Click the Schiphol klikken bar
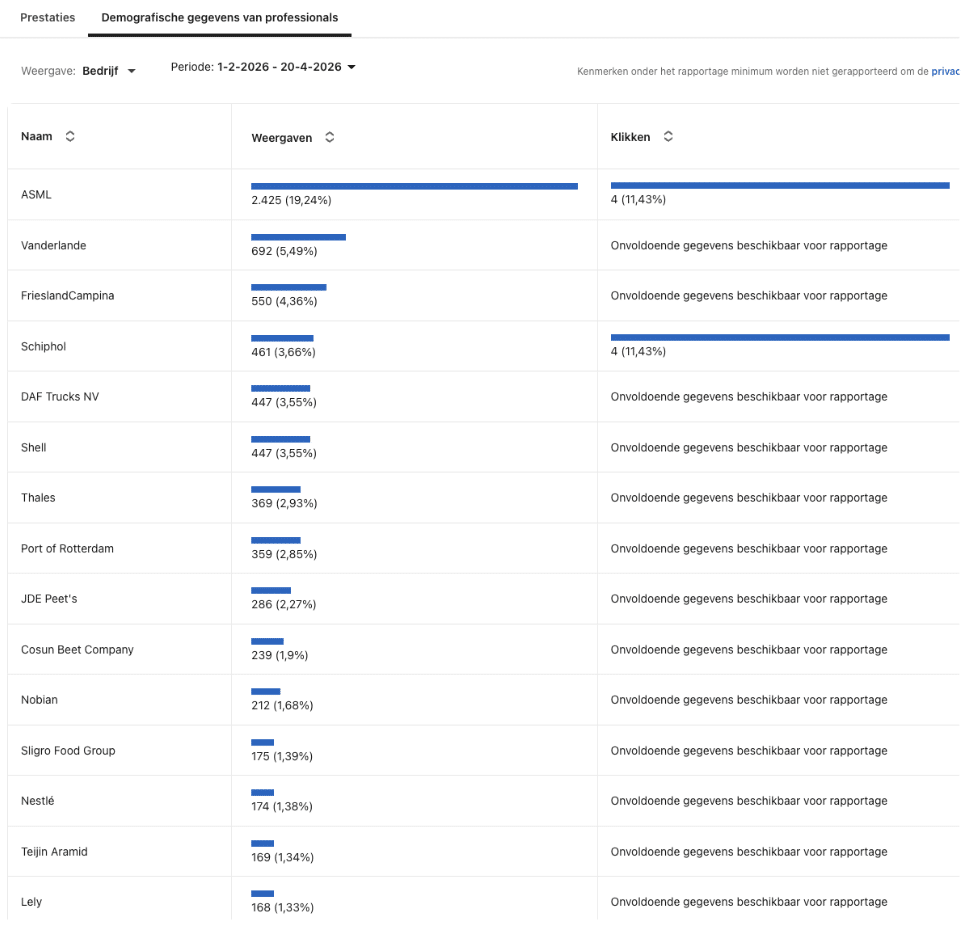The width and height of the screenshot is (980, 932). point(780,338)
